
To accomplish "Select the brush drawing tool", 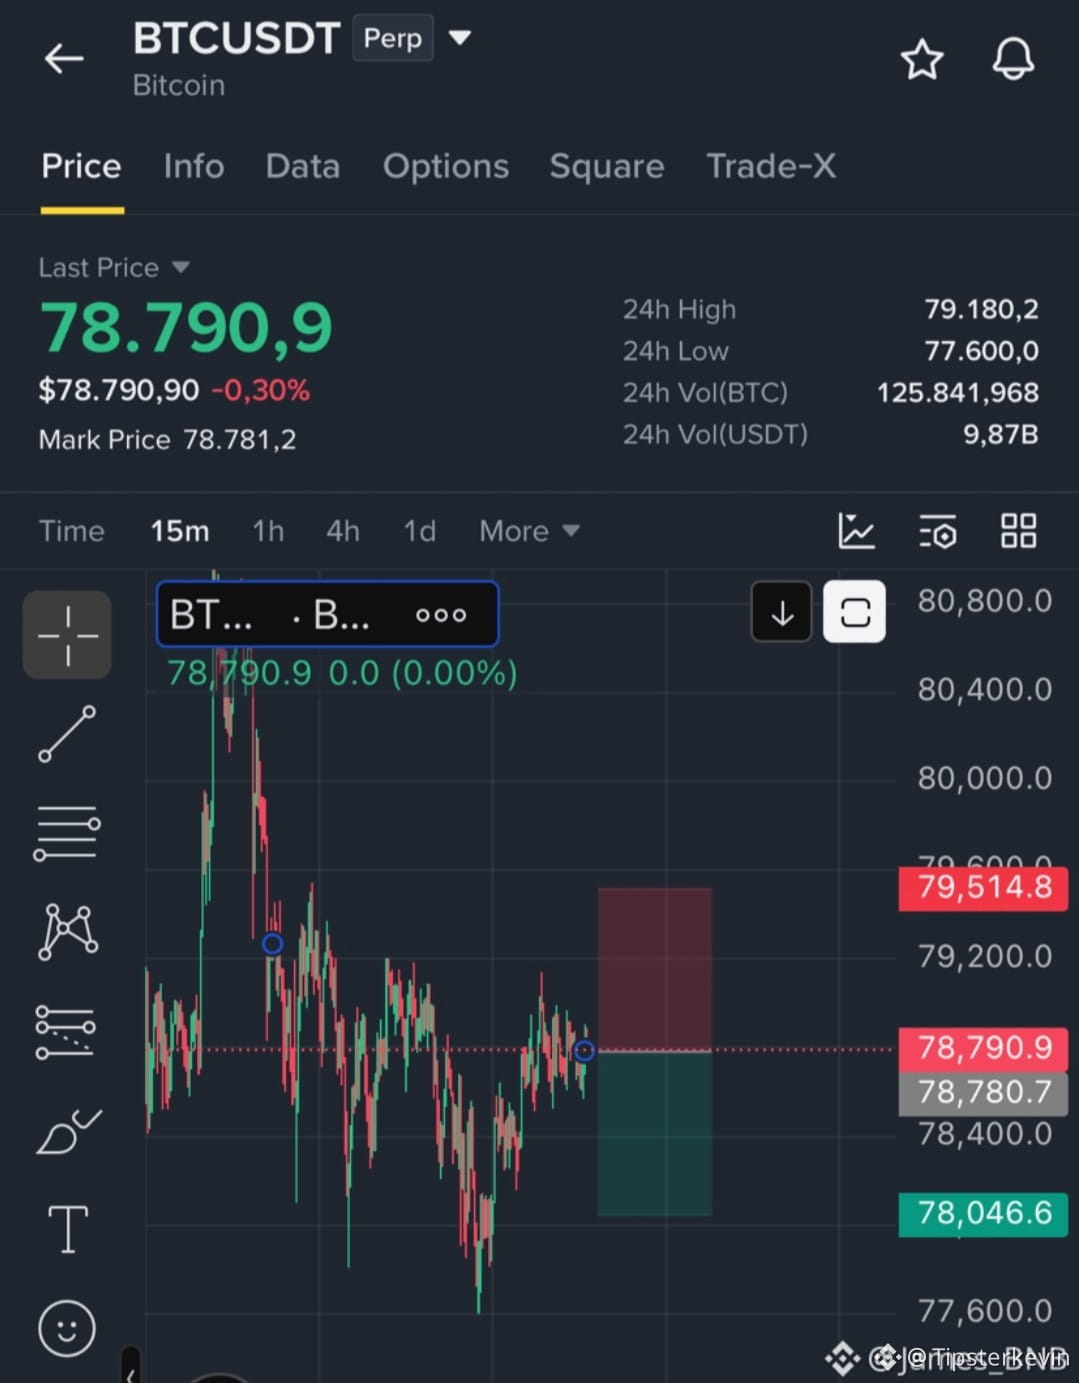I will (68, 1131).
